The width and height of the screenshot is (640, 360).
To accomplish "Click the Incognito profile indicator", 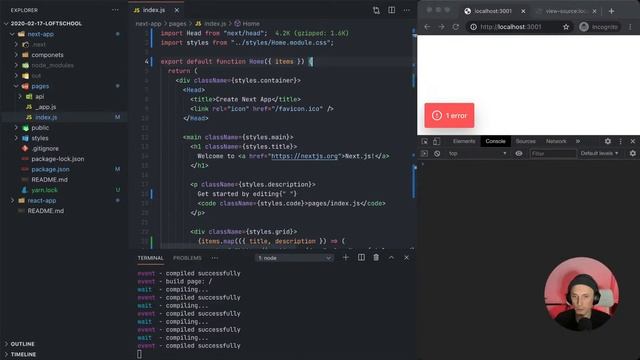I will pyautogui.click(x=599, y=27).
